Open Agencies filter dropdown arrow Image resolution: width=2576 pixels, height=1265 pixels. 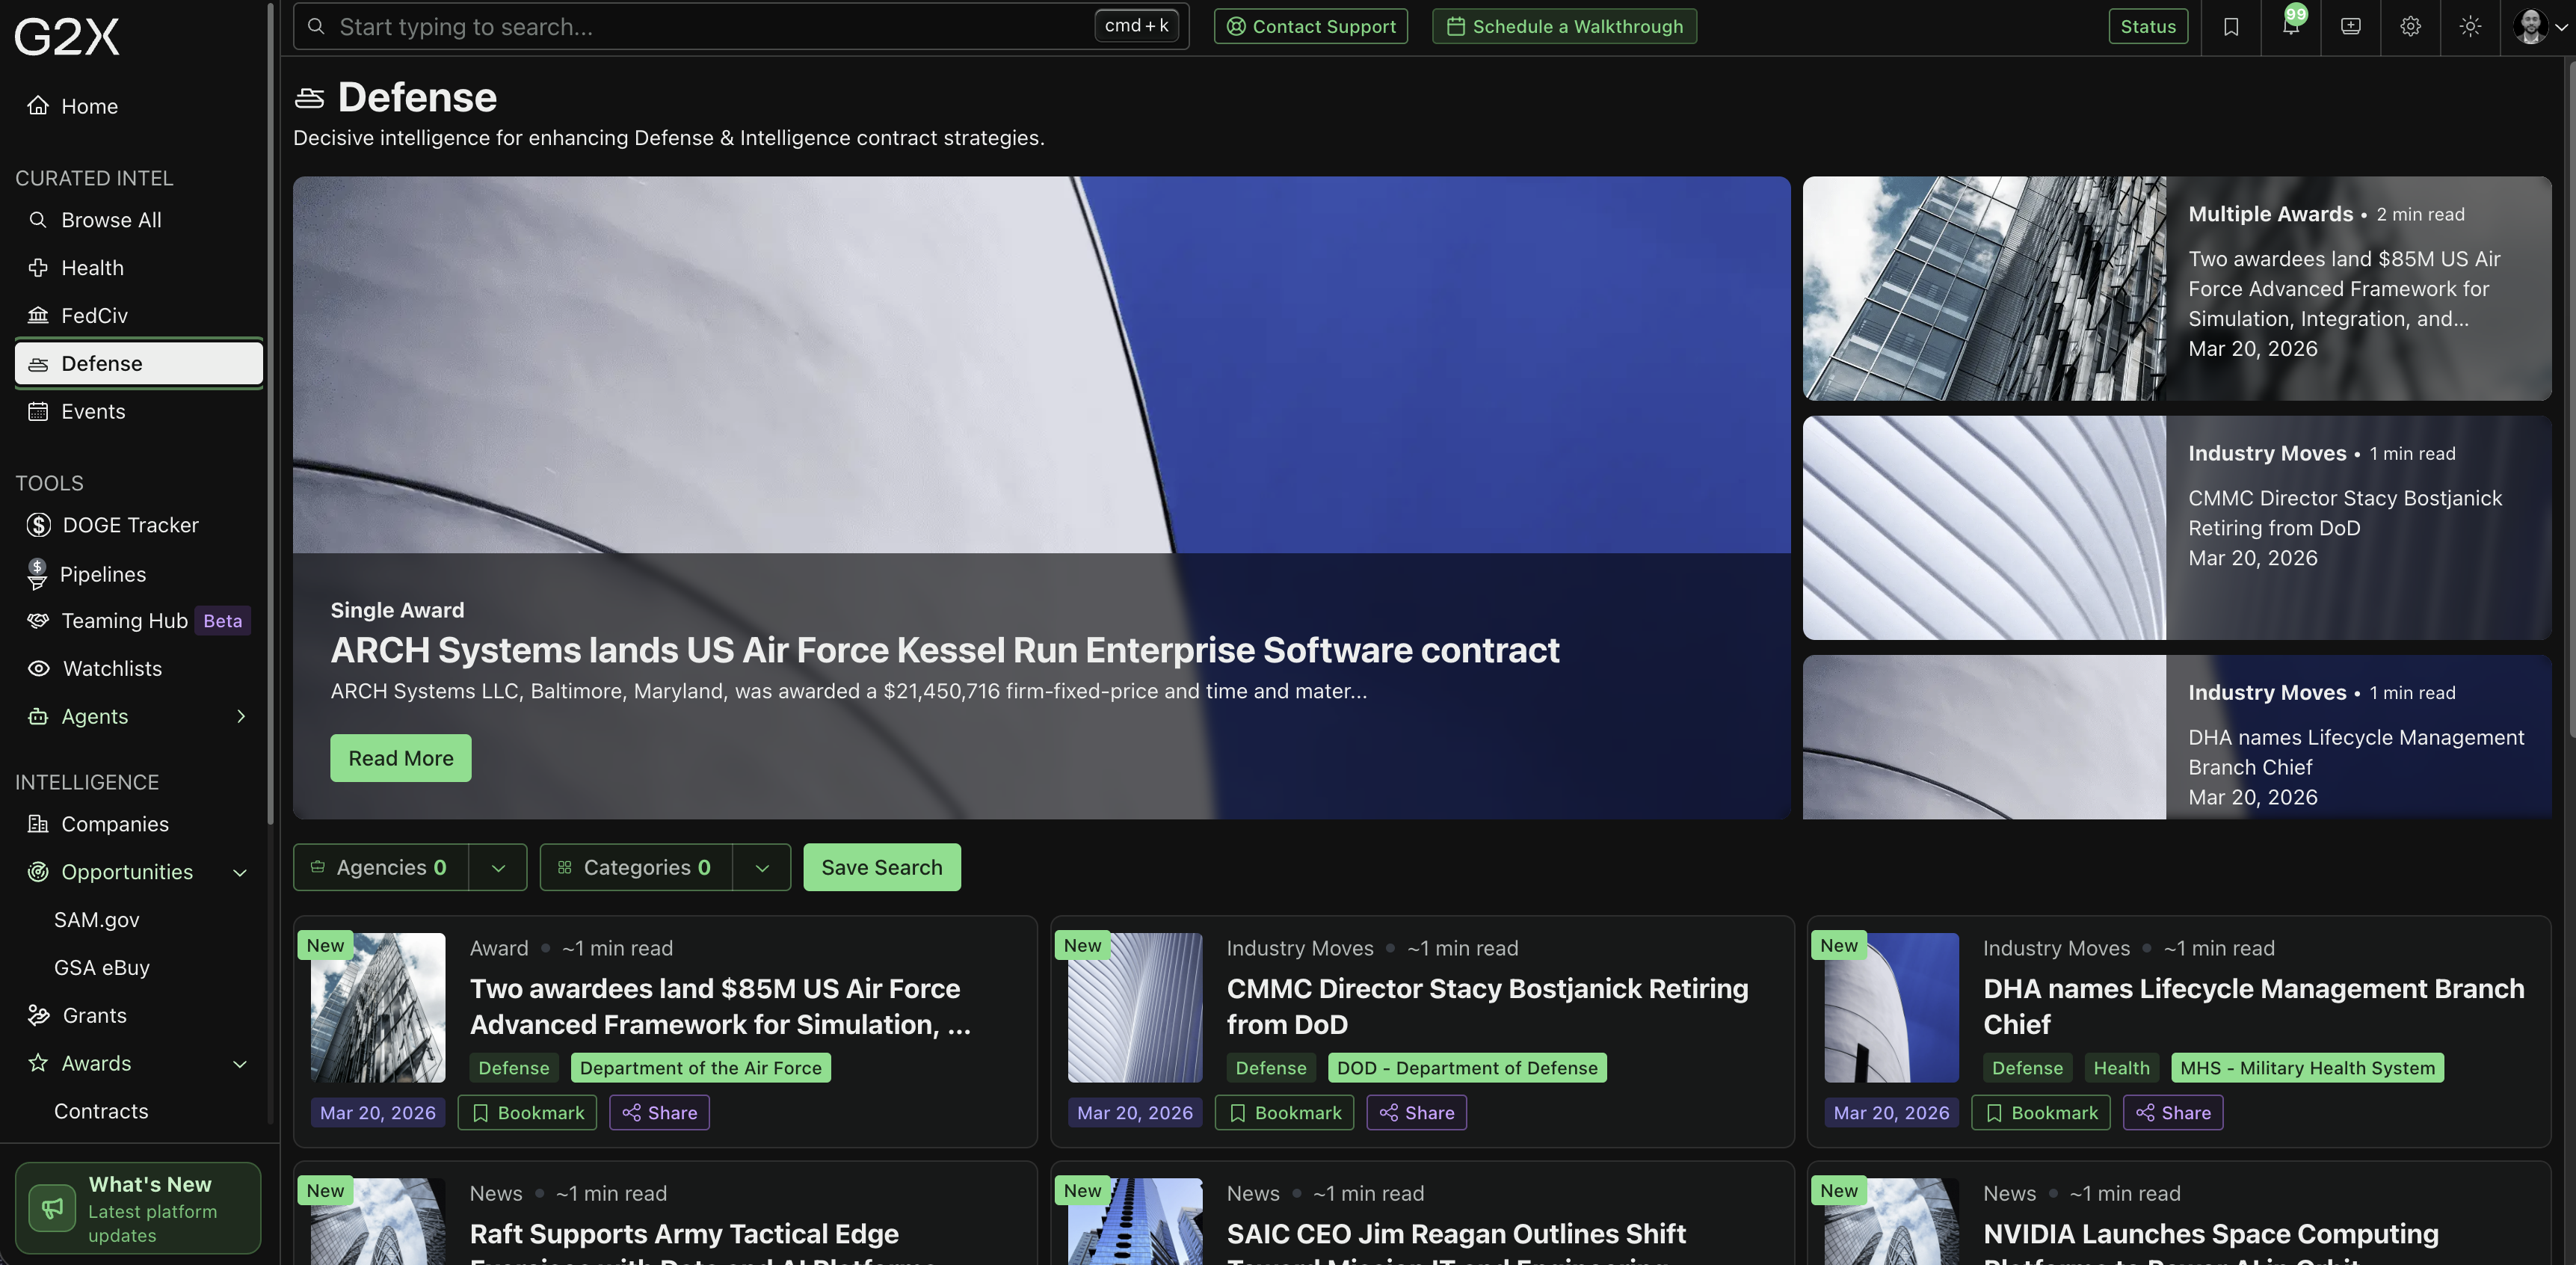click(x=498, y=868)
